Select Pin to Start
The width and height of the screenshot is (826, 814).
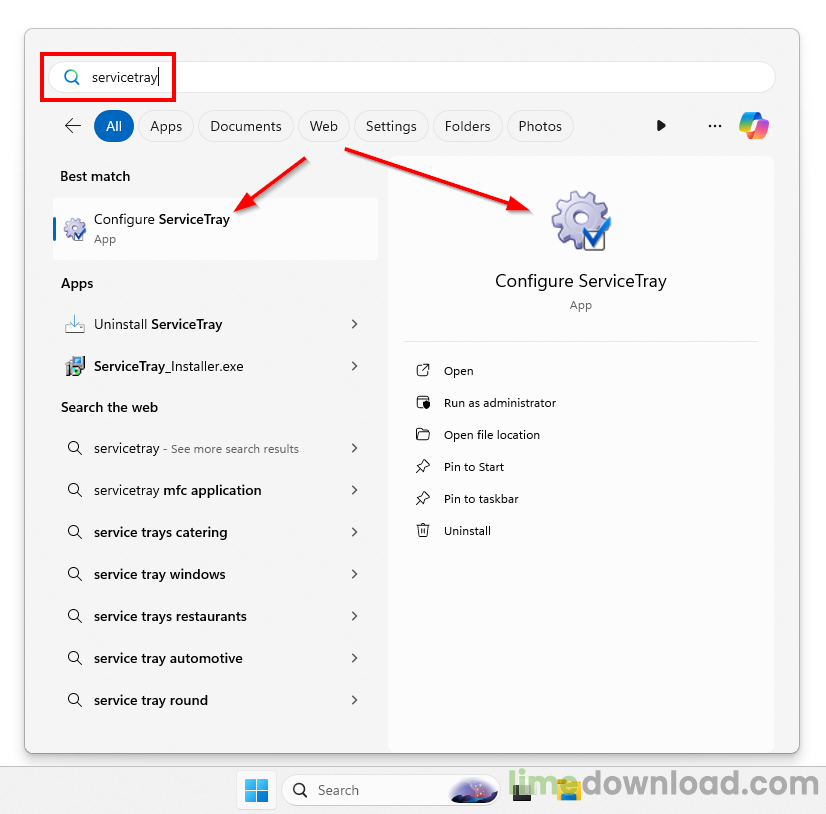[474, 467]
